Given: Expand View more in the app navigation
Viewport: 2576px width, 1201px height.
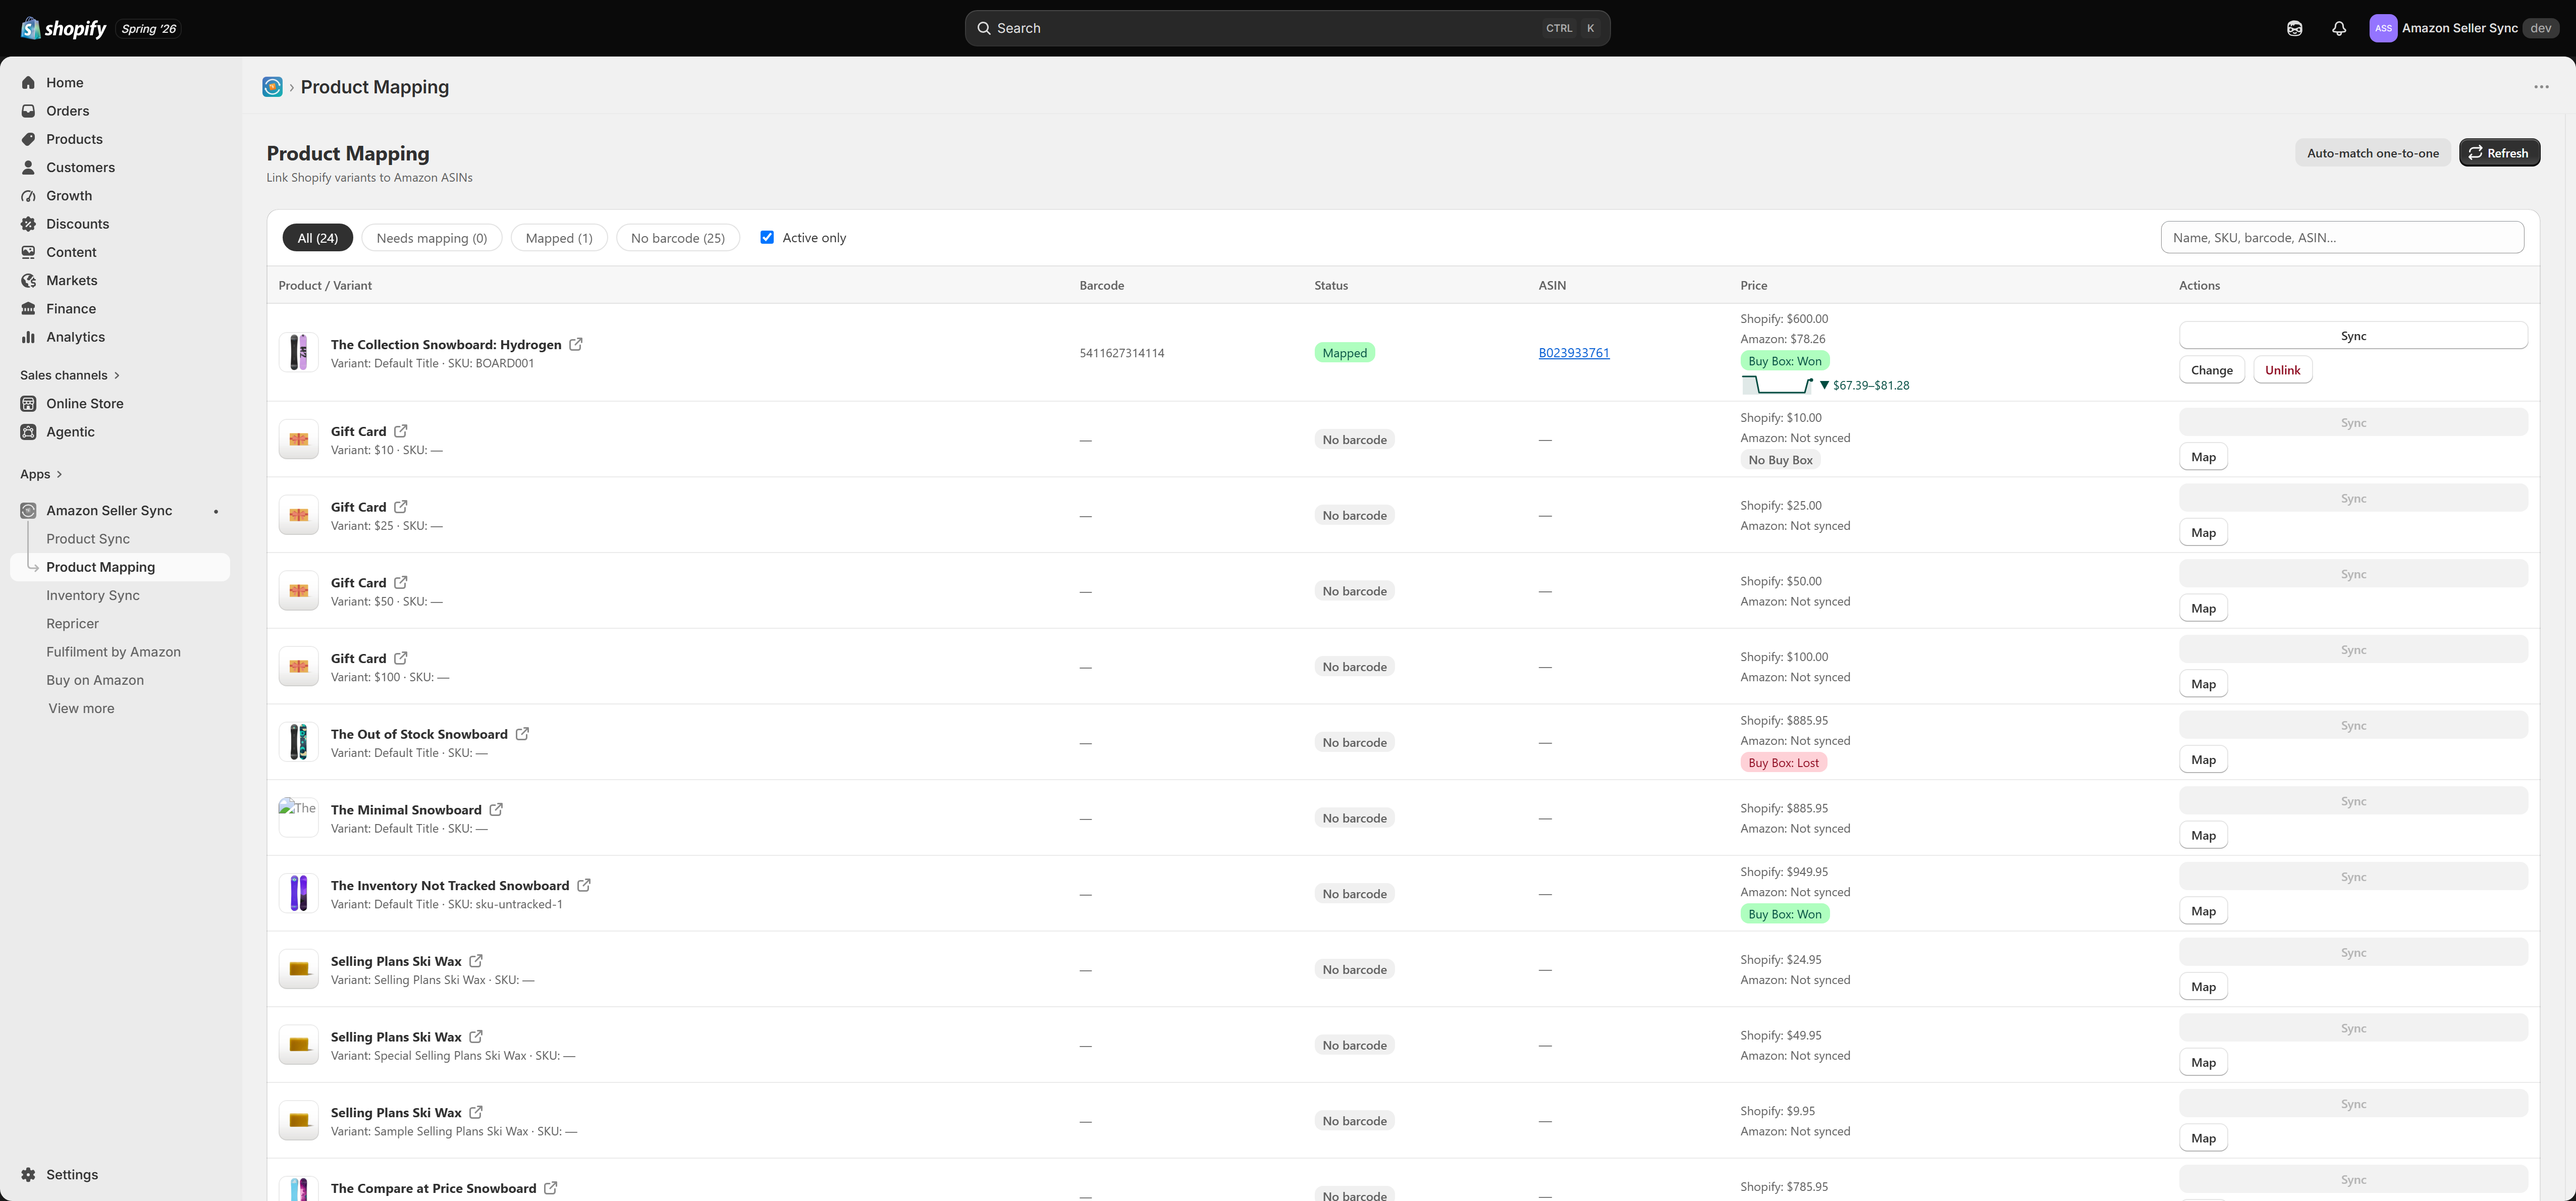Looking at the screenshot, I should (81, 708).
